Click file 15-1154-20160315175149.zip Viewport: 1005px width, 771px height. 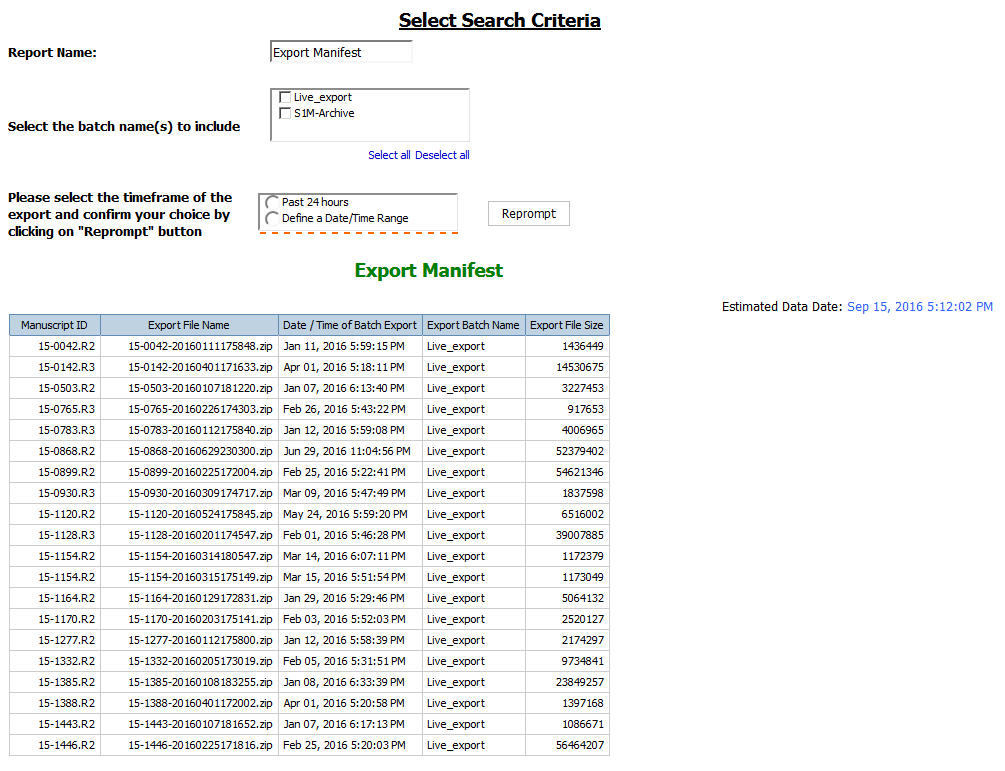200,577
